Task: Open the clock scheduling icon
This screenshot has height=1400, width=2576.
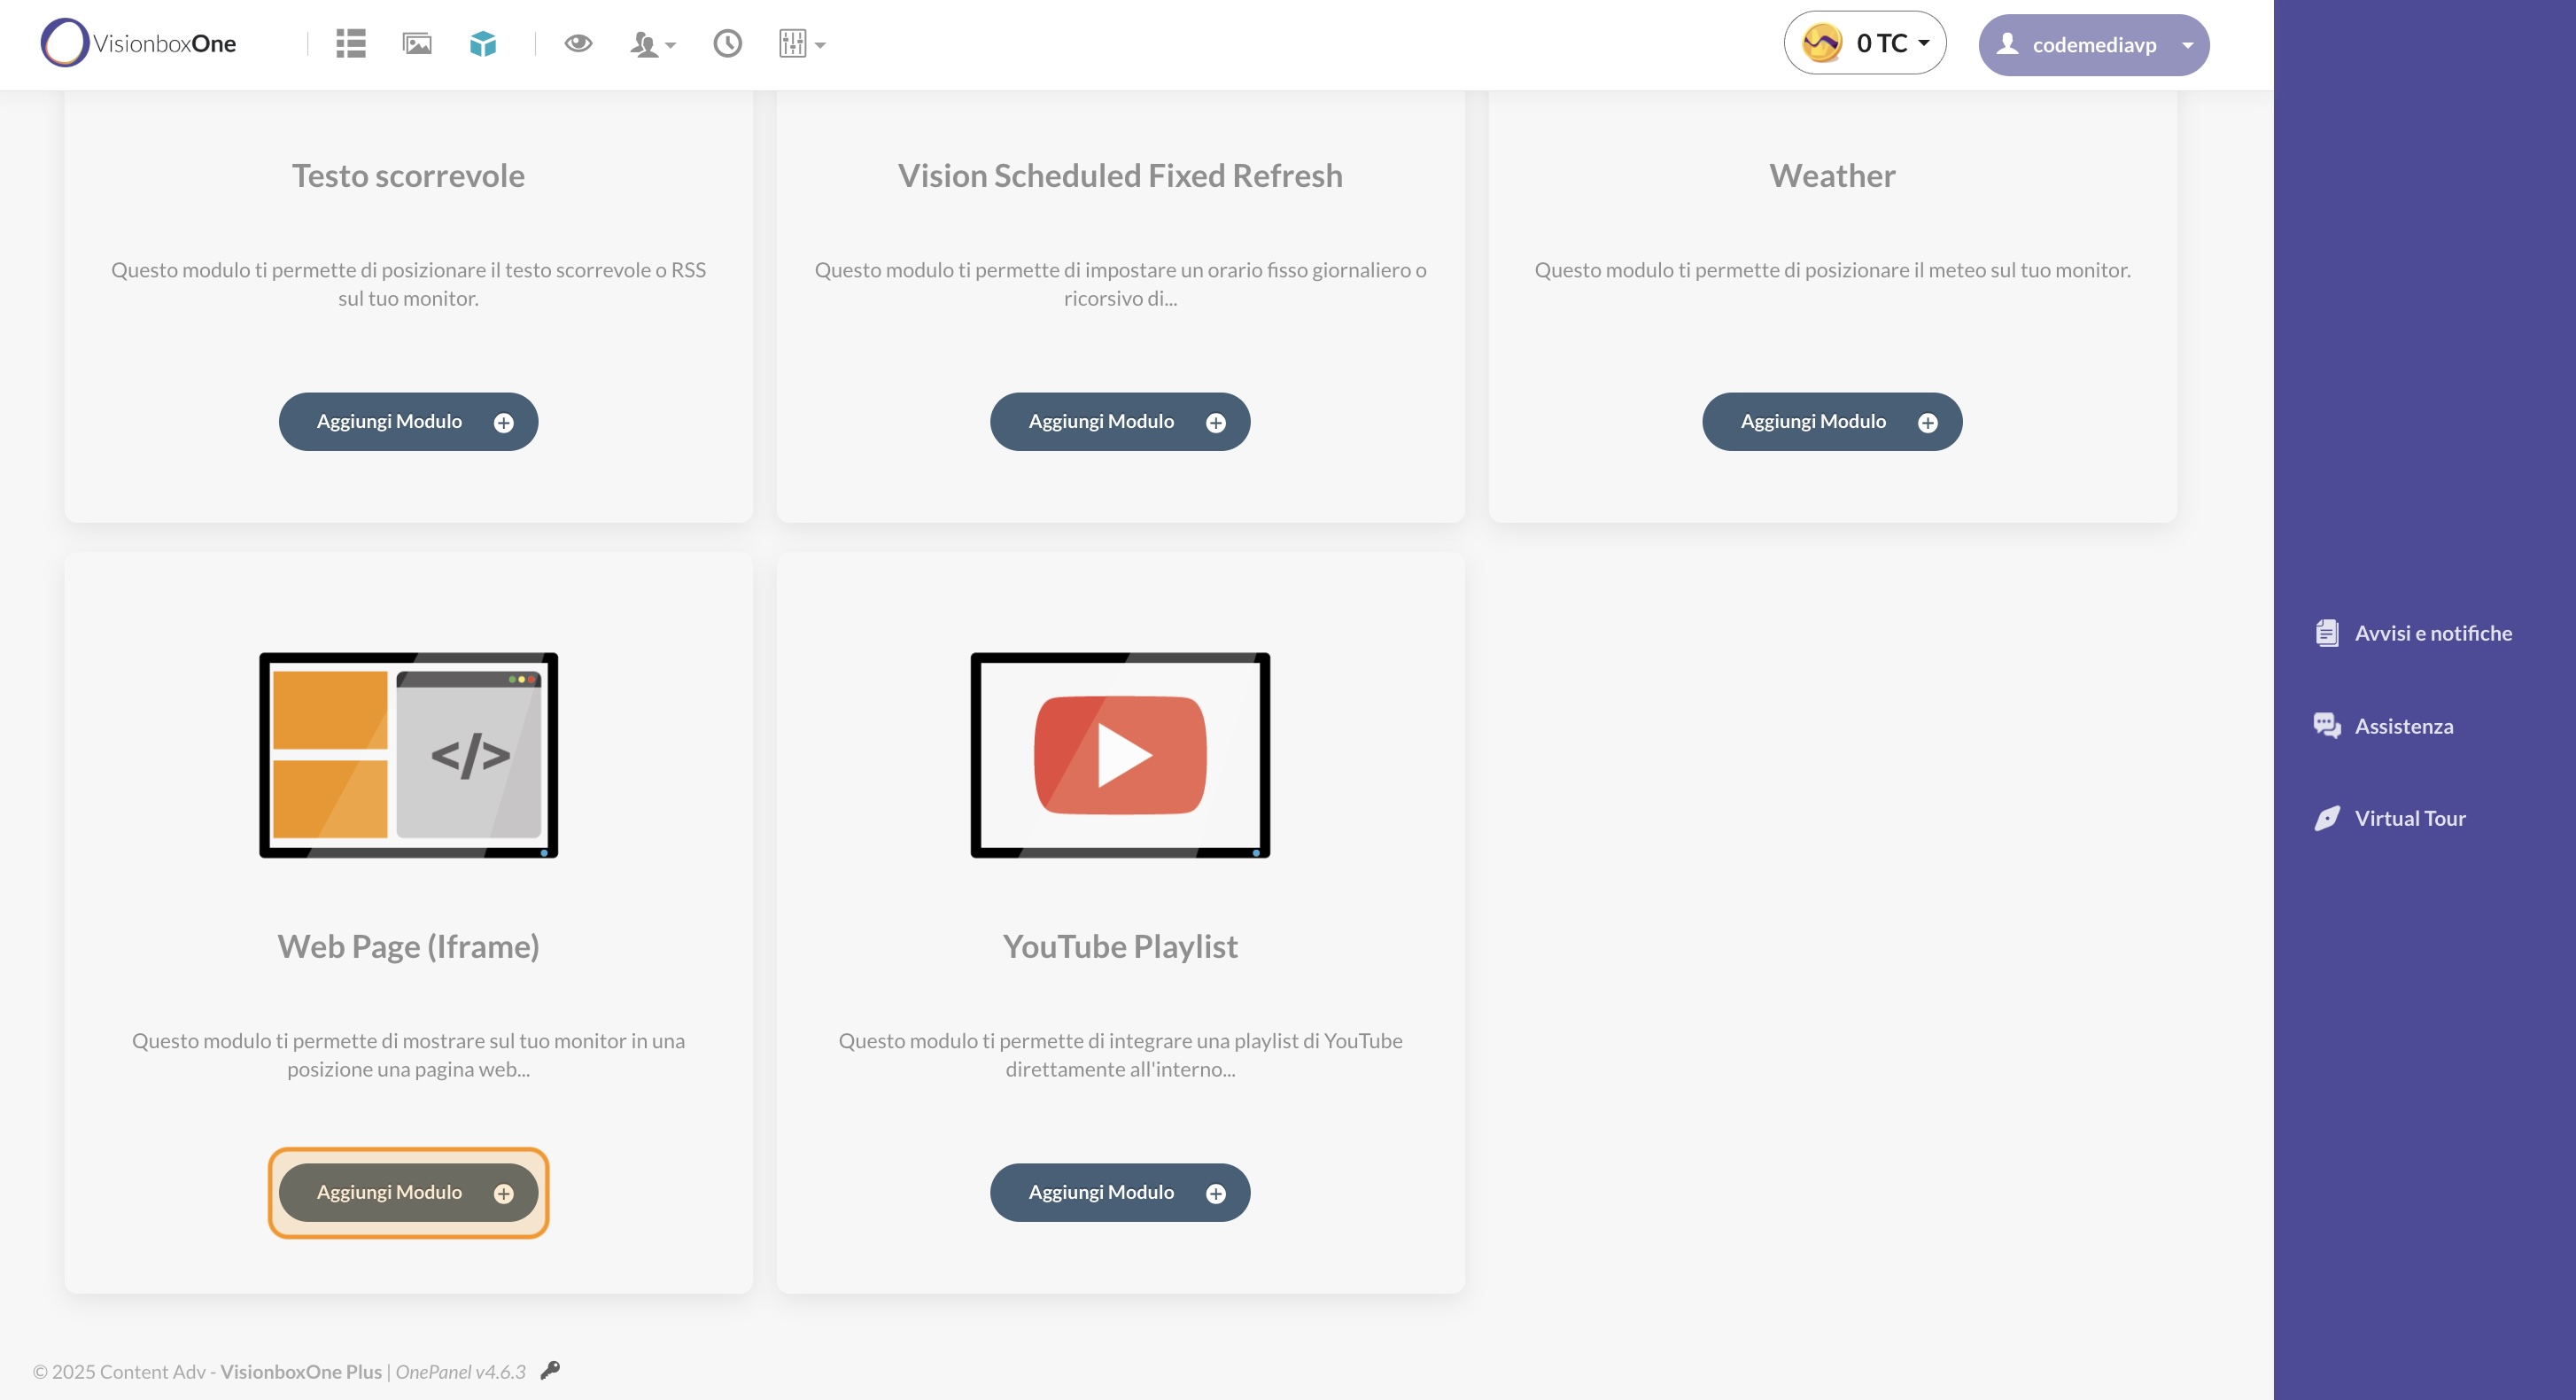Action: pyautogui.click(x=727, y=44)
